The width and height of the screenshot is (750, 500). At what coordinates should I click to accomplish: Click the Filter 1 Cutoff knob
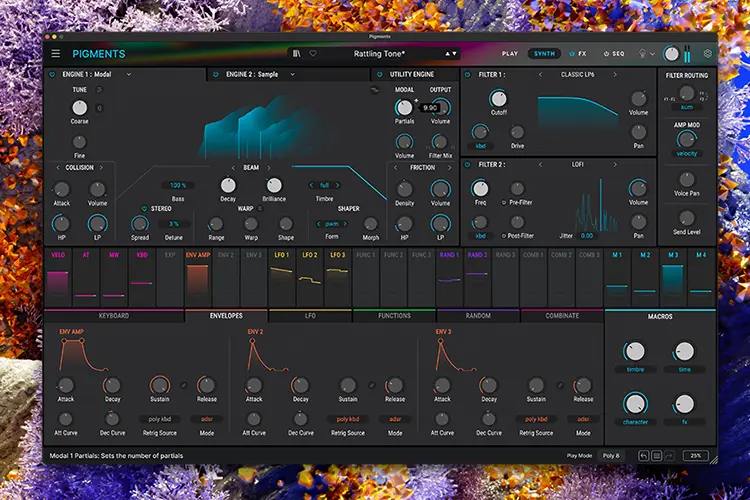(x=498, y=99)
